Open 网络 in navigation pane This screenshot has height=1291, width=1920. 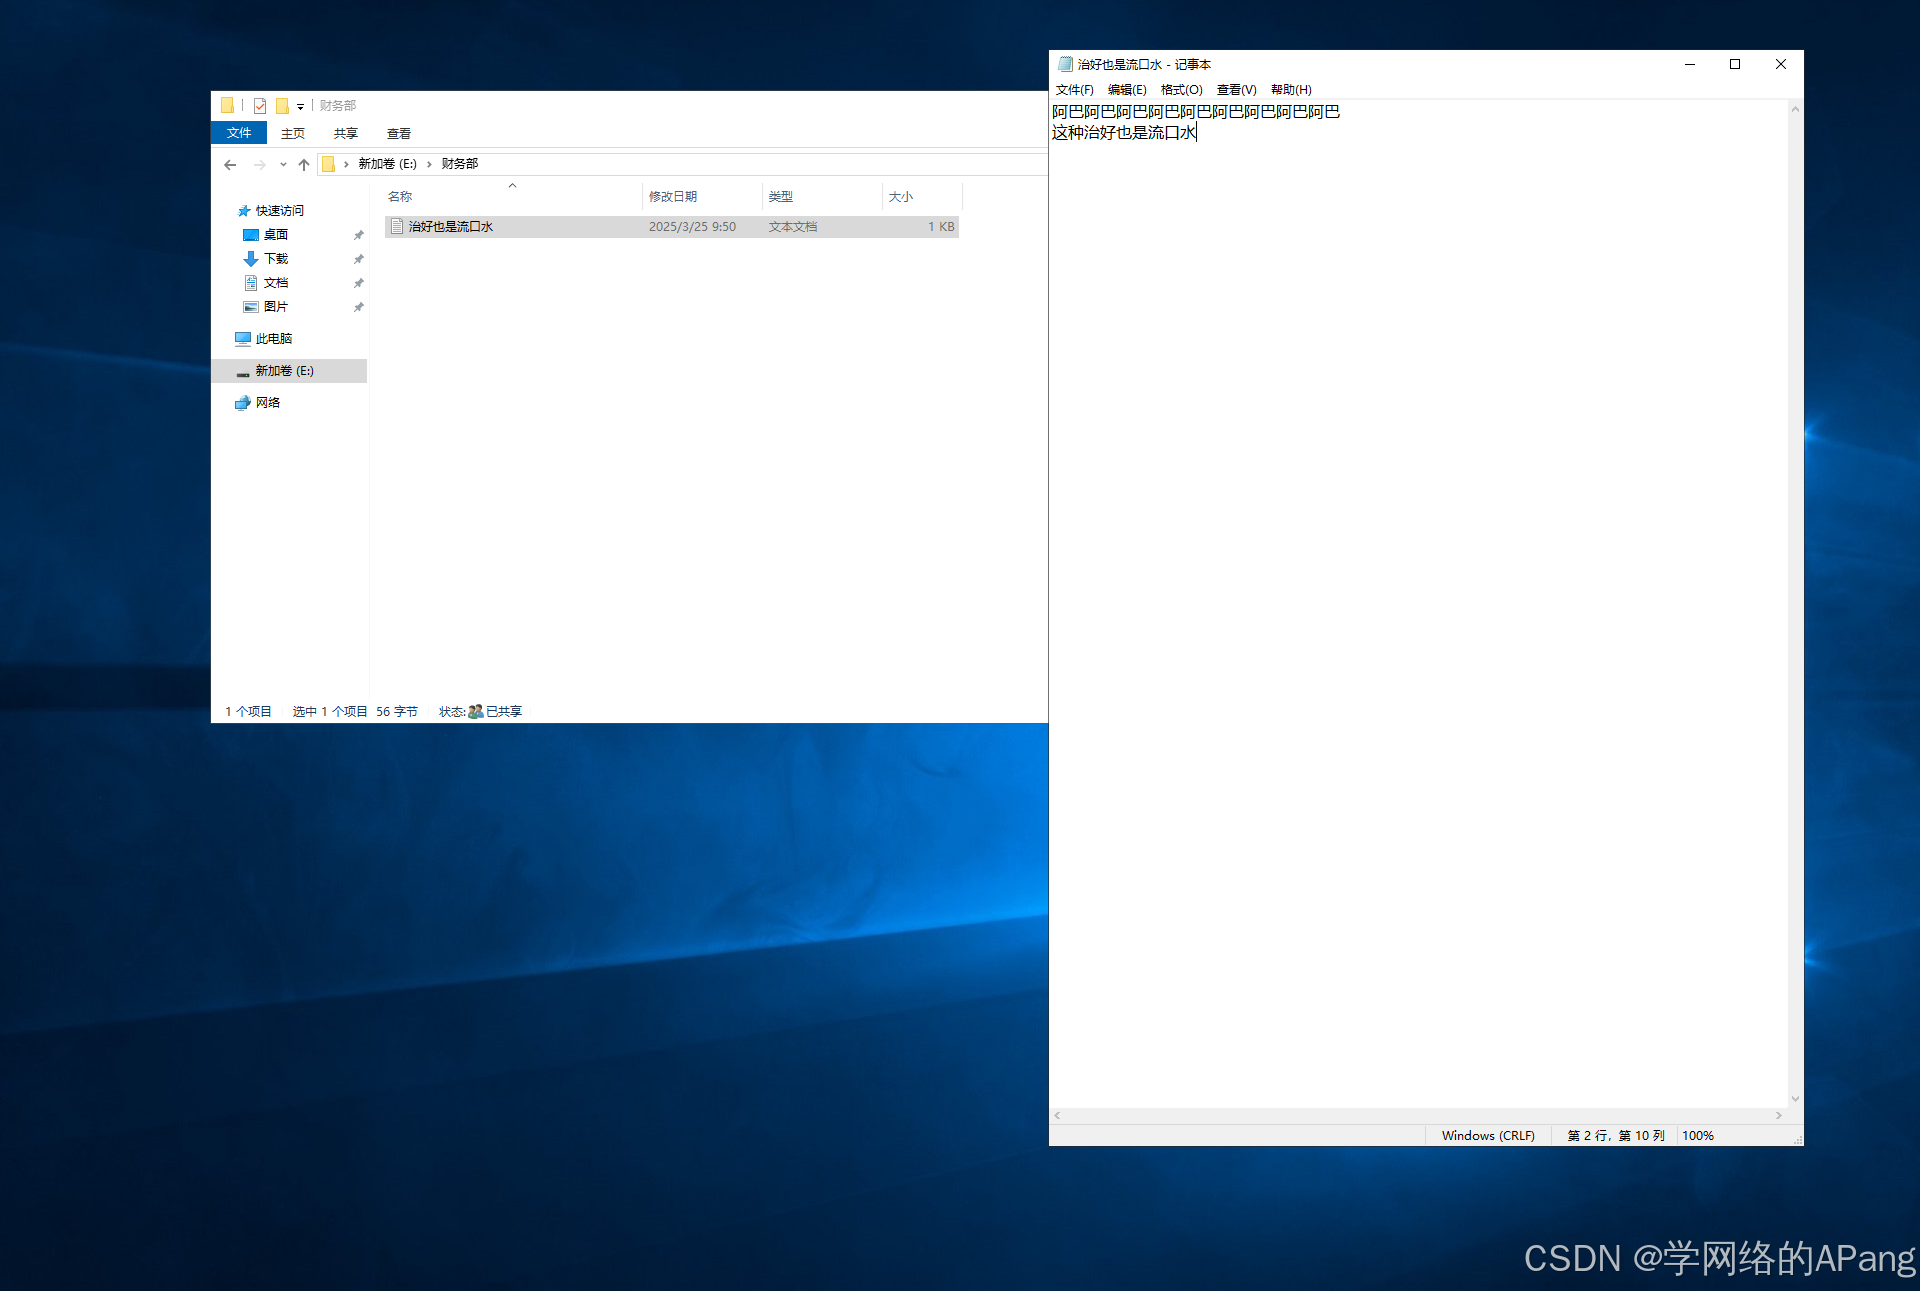pyautogui.click(x=267, y=403)
